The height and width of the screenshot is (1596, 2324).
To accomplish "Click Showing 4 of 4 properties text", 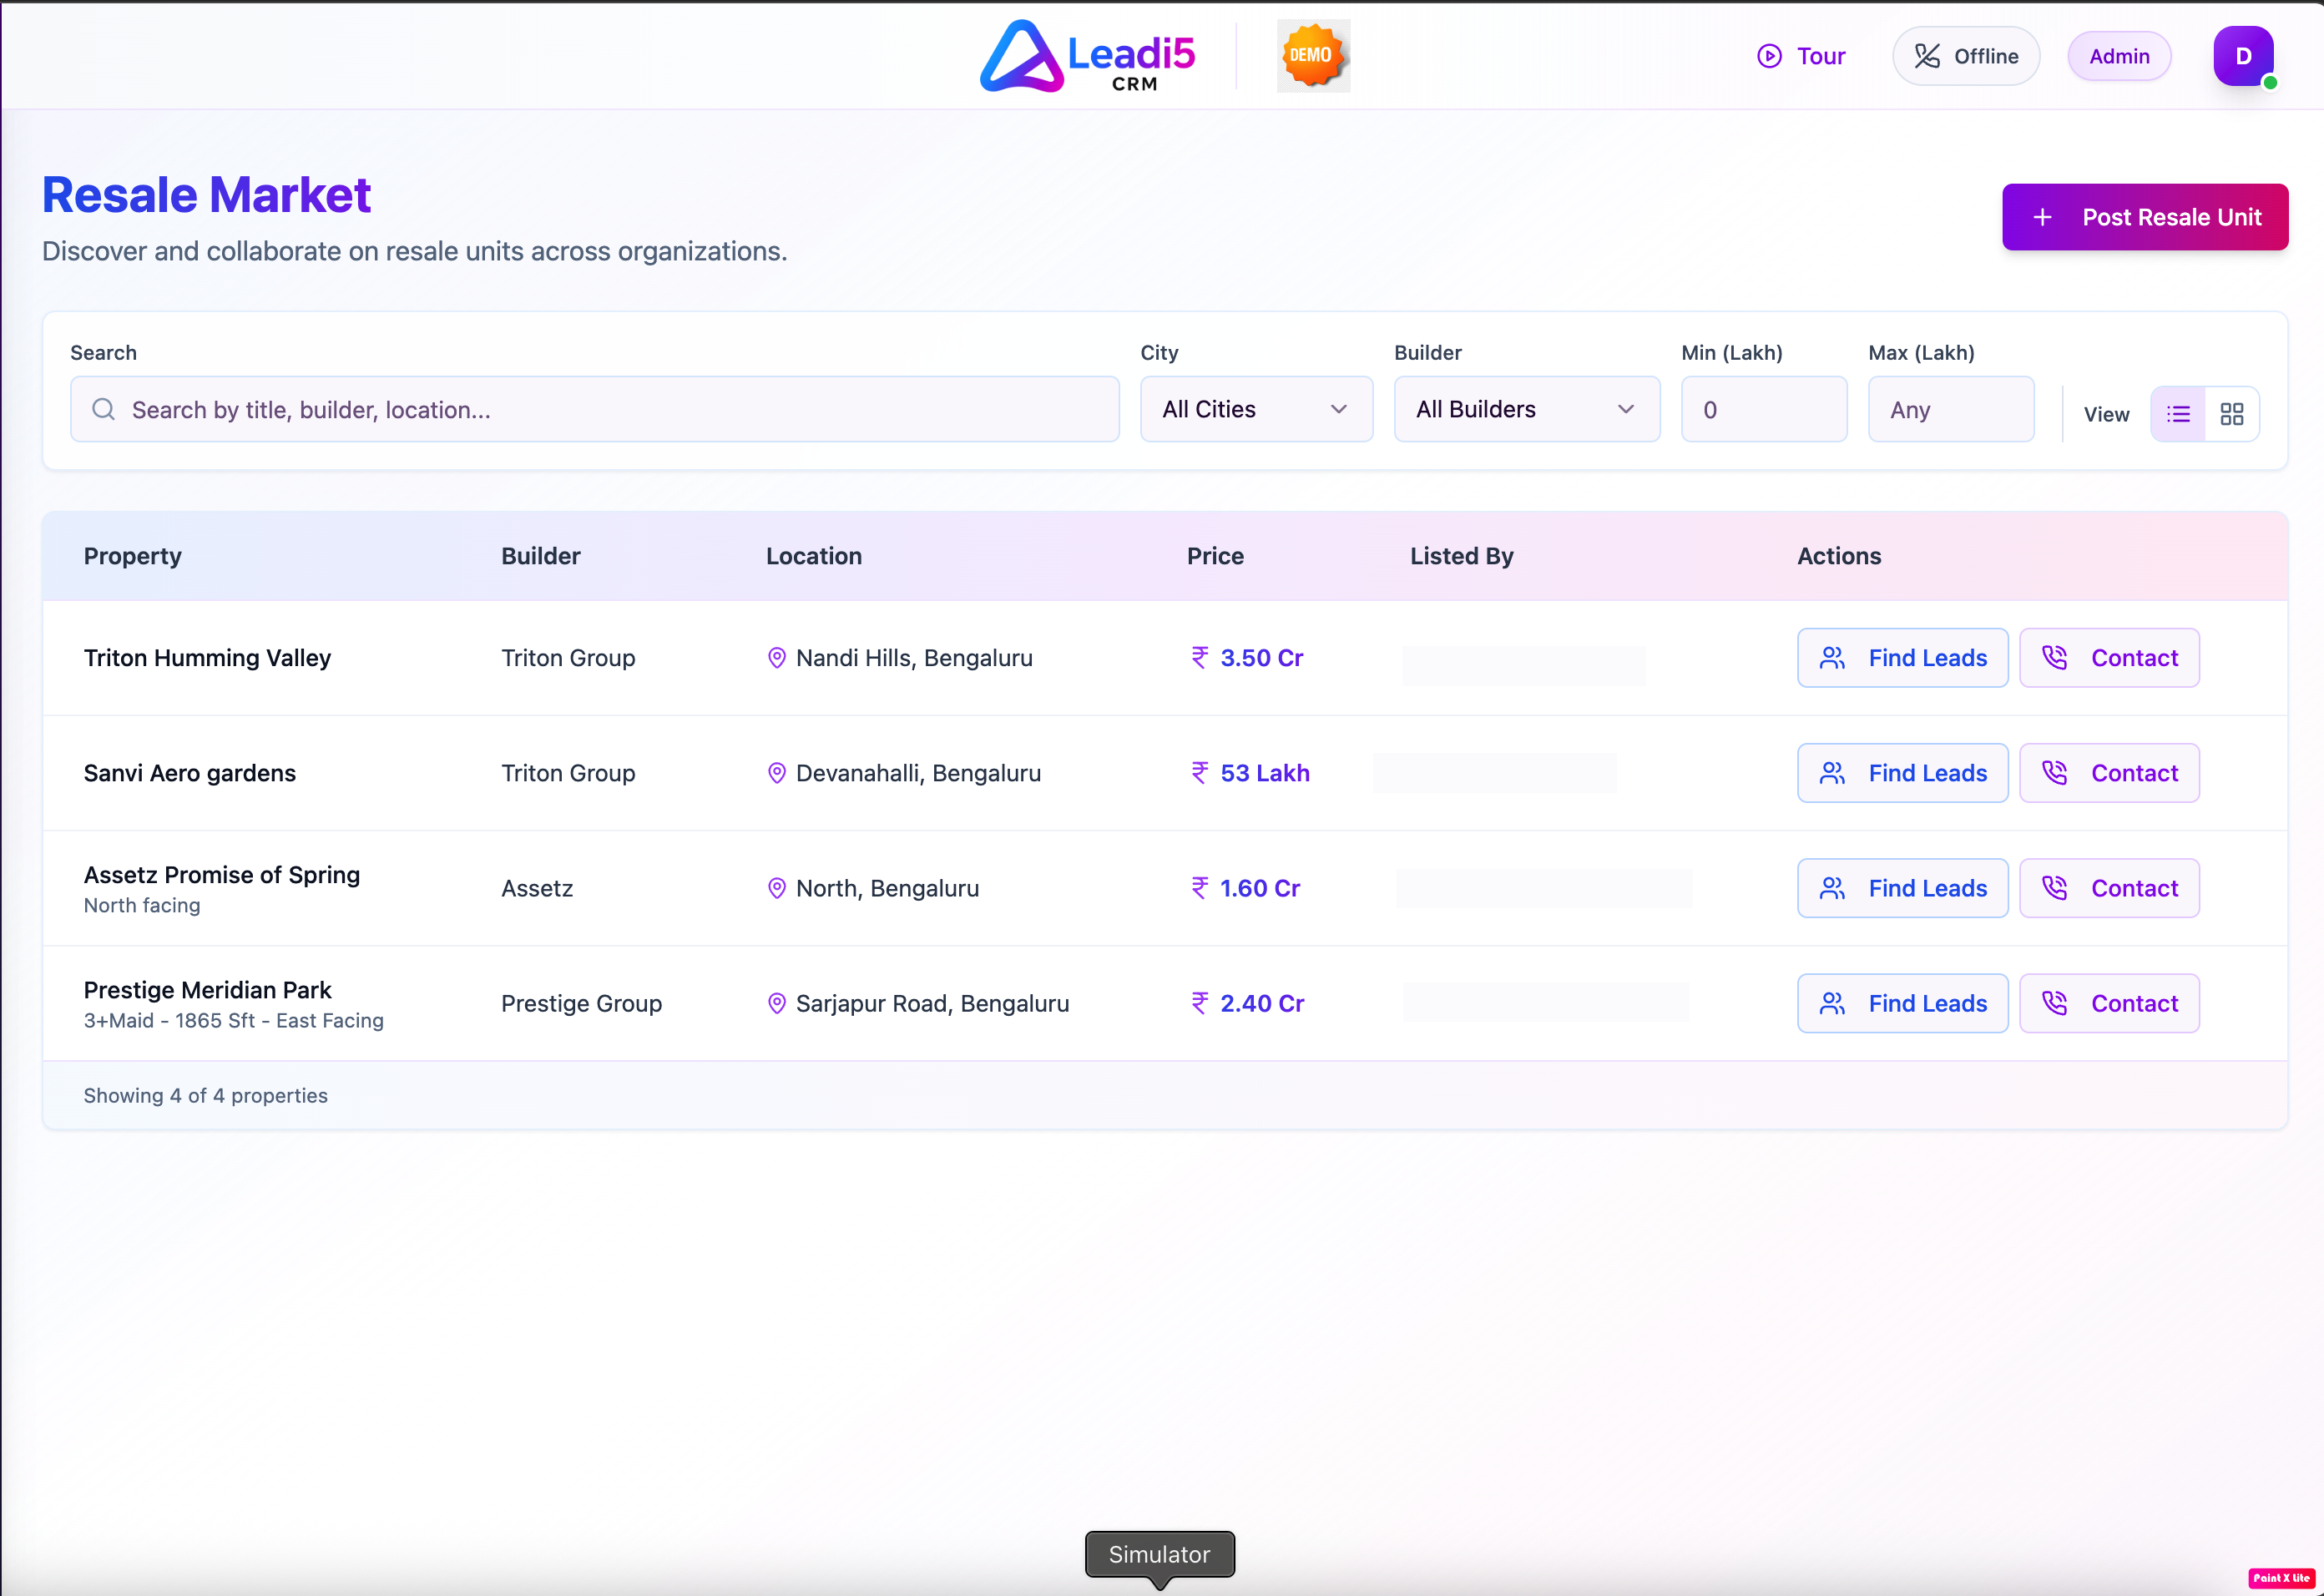I will (x=206, y=1095).
